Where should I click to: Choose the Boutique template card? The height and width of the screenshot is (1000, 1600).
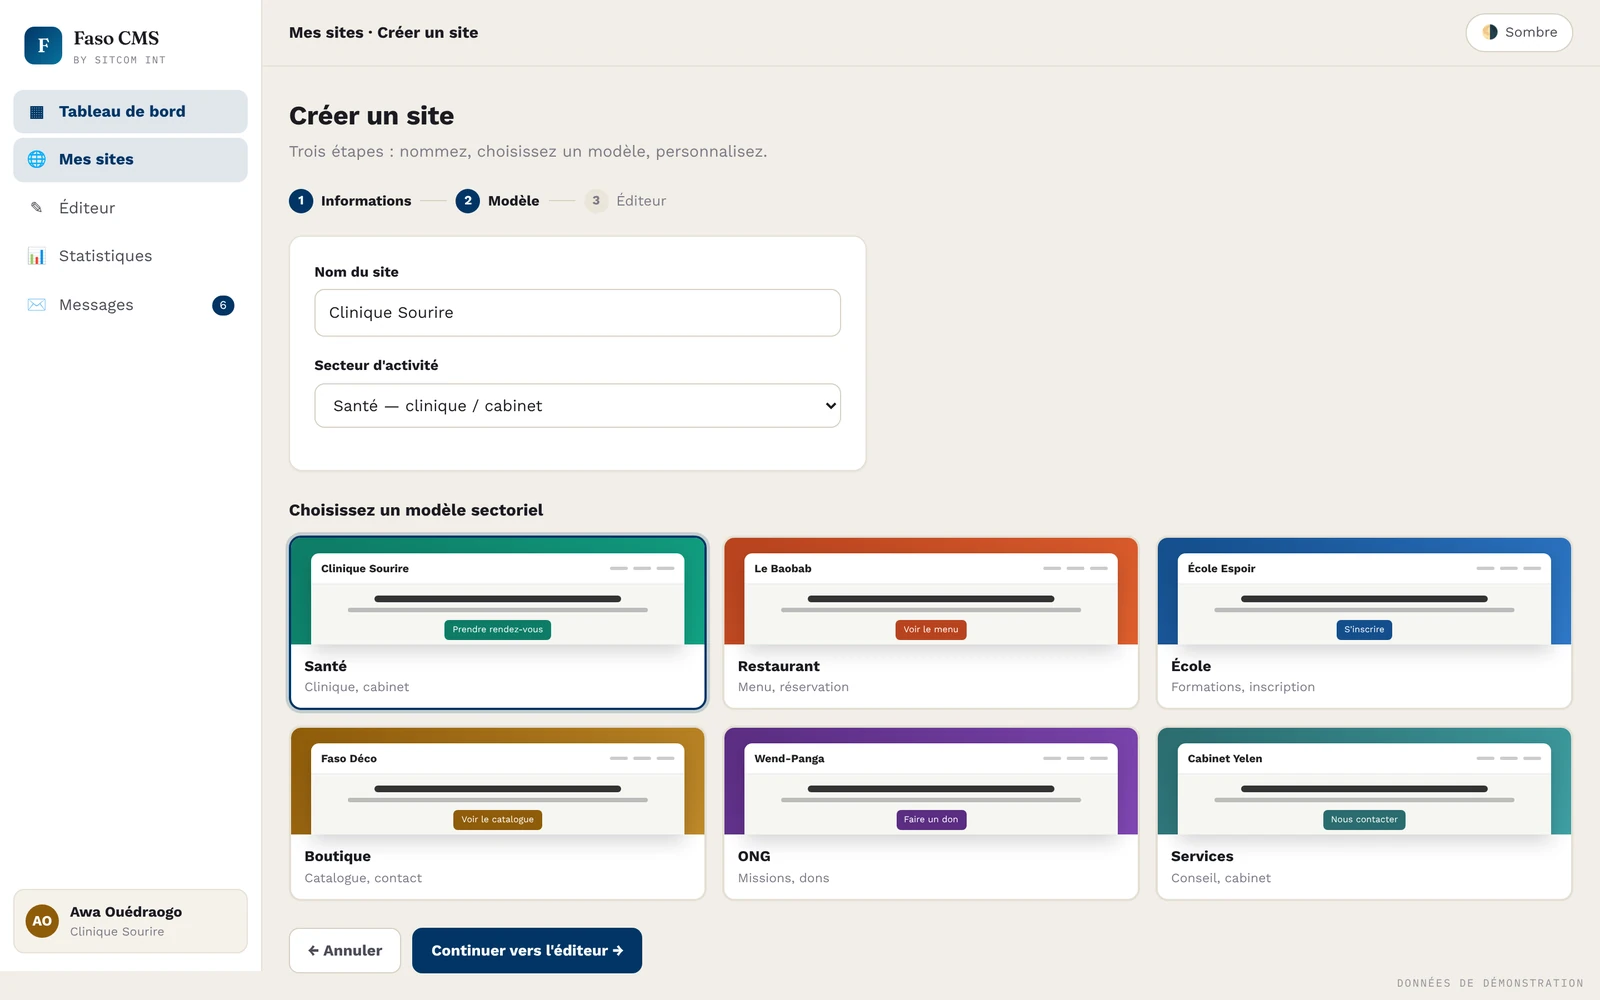tap(498, 813)
